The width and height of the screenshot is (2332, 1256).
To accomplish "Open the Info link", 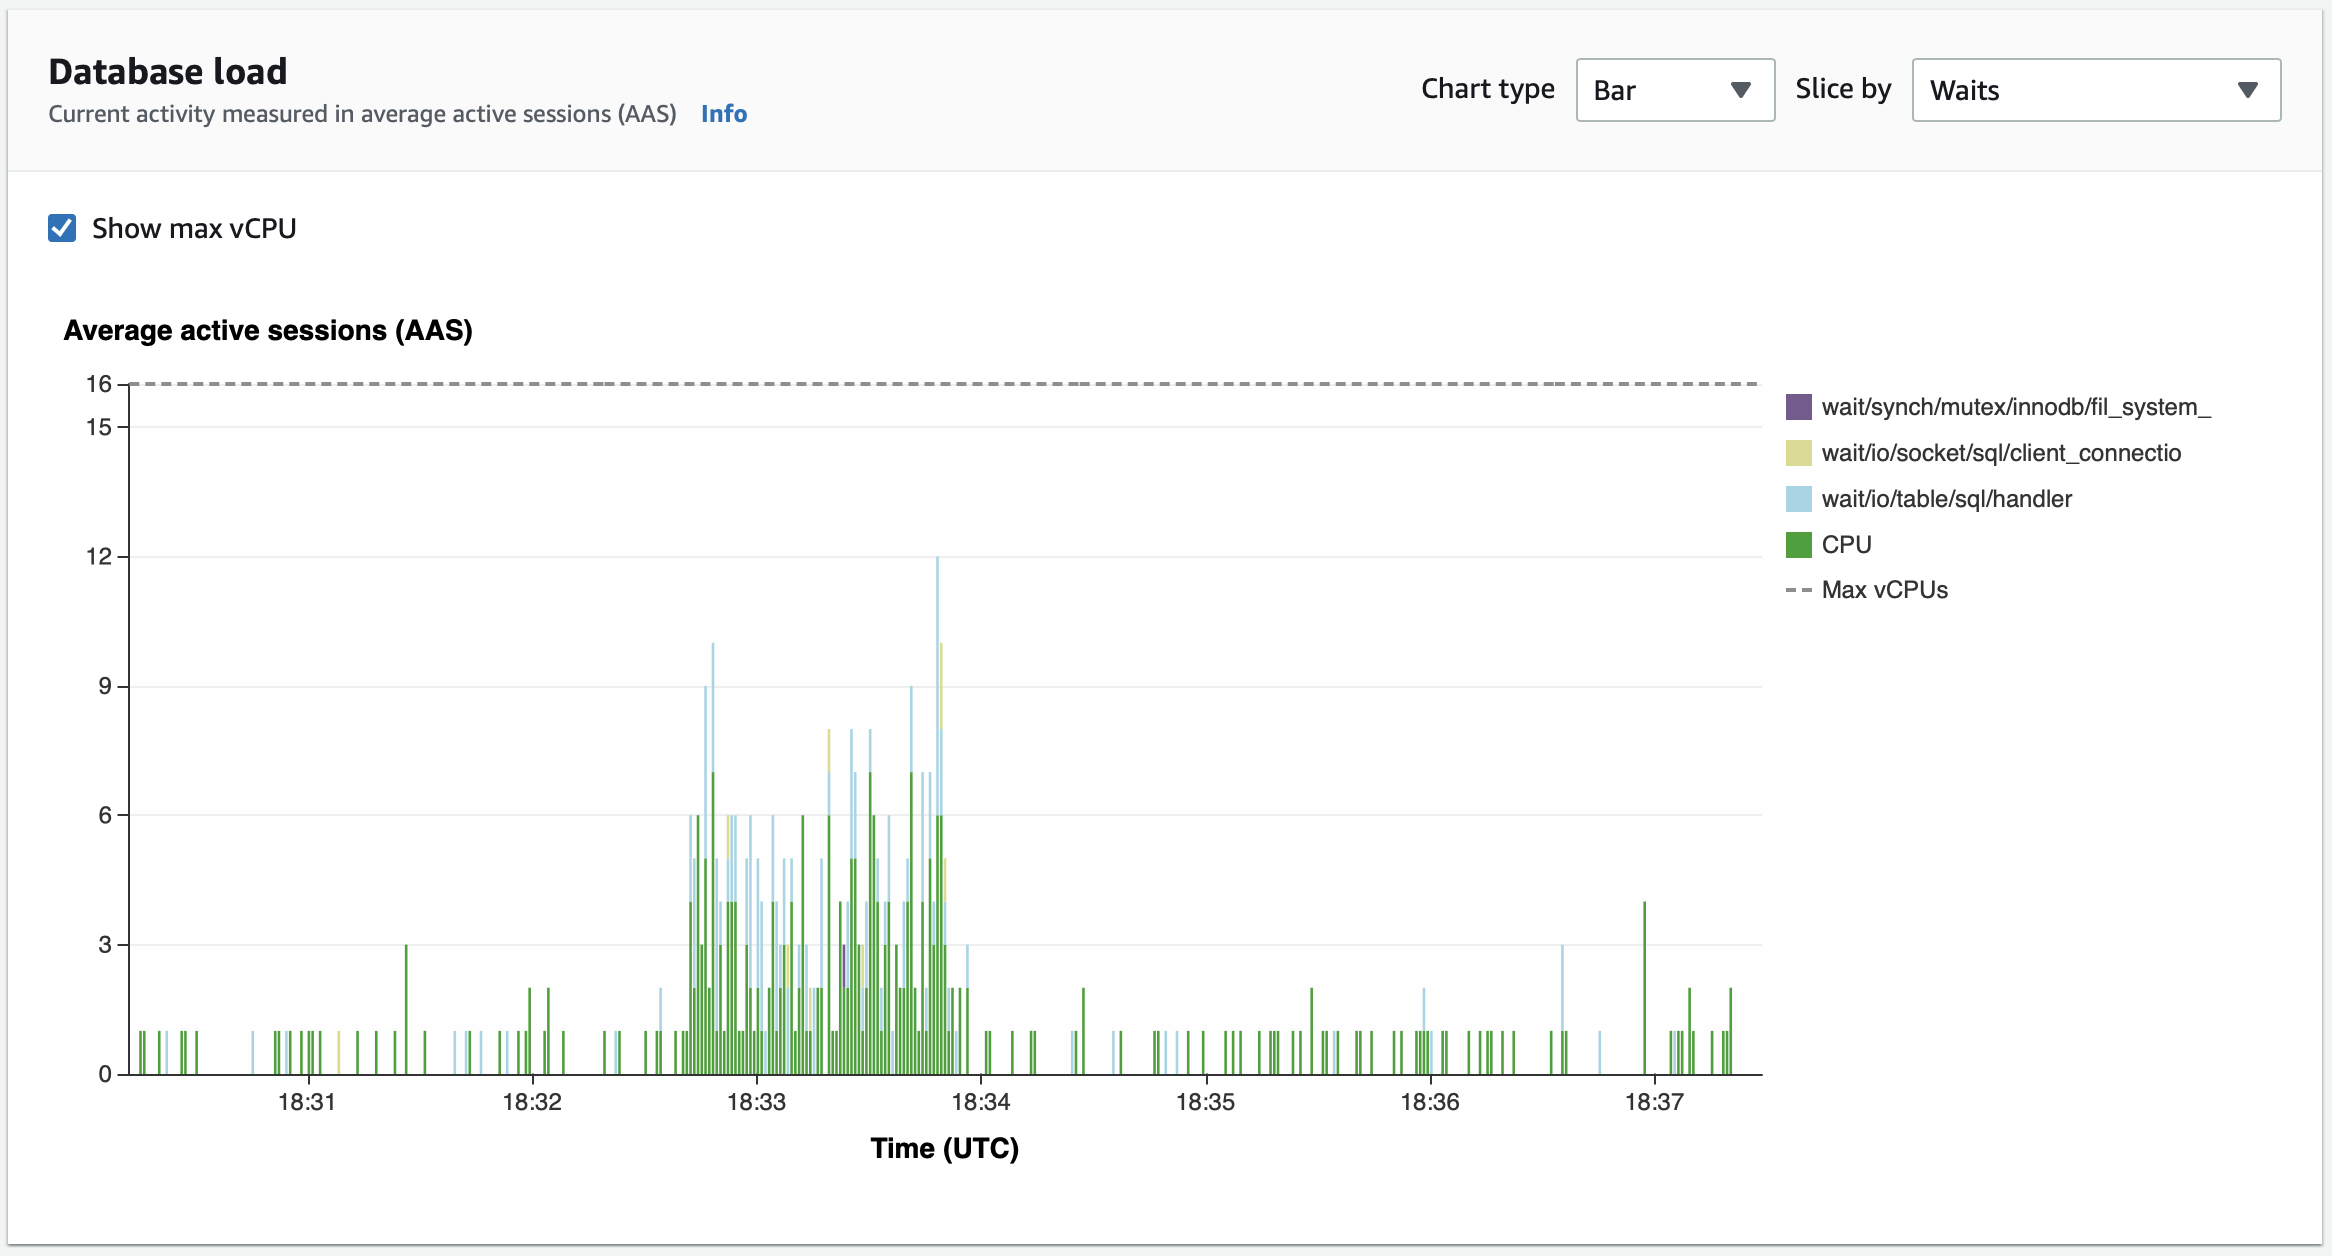I will (x=723, y=113).
